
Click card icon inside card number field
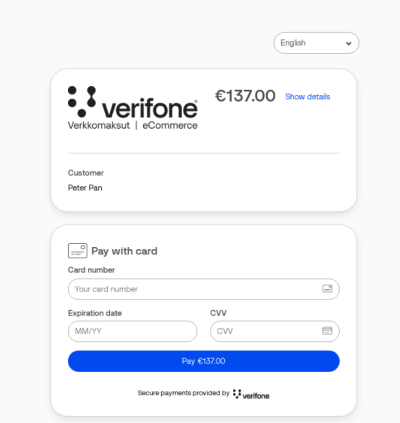click(x=327, y=289)
